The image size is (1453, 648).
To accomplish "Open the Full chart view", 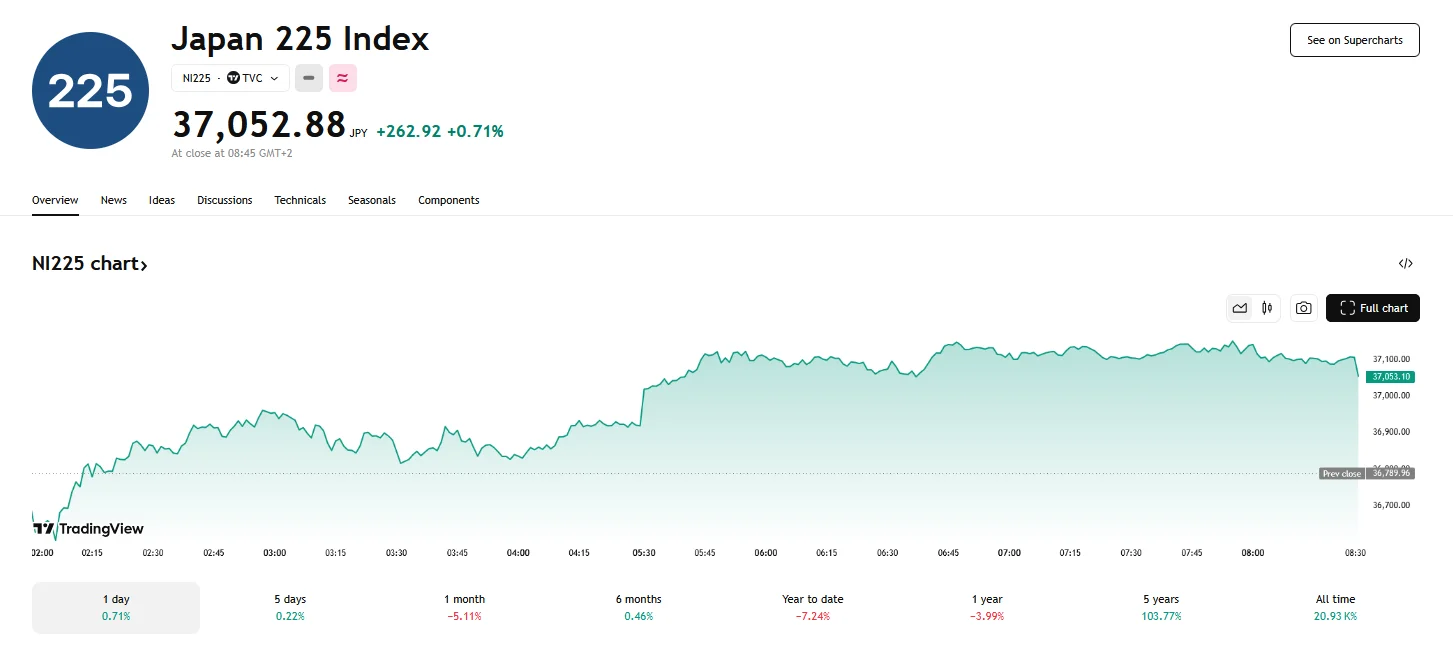I will pos(1373,308).
